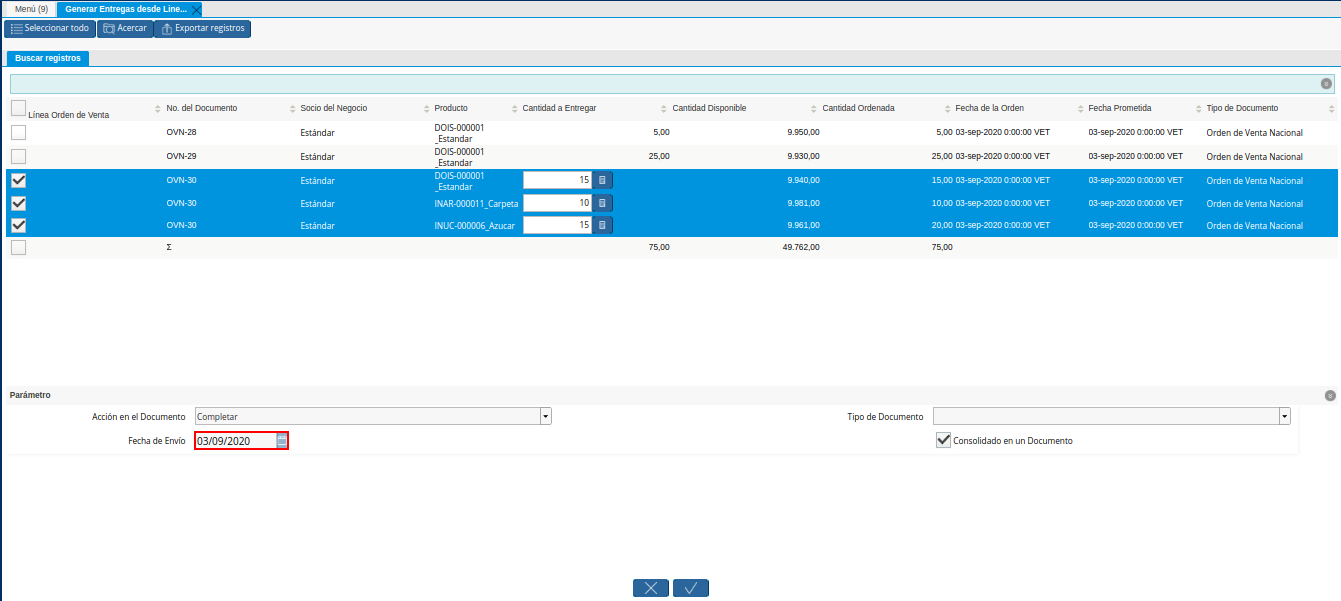This screenshot has width=1341, height=601.
Task: Expand the Tipo de Documento dropdown
Action: [1284, 416]
